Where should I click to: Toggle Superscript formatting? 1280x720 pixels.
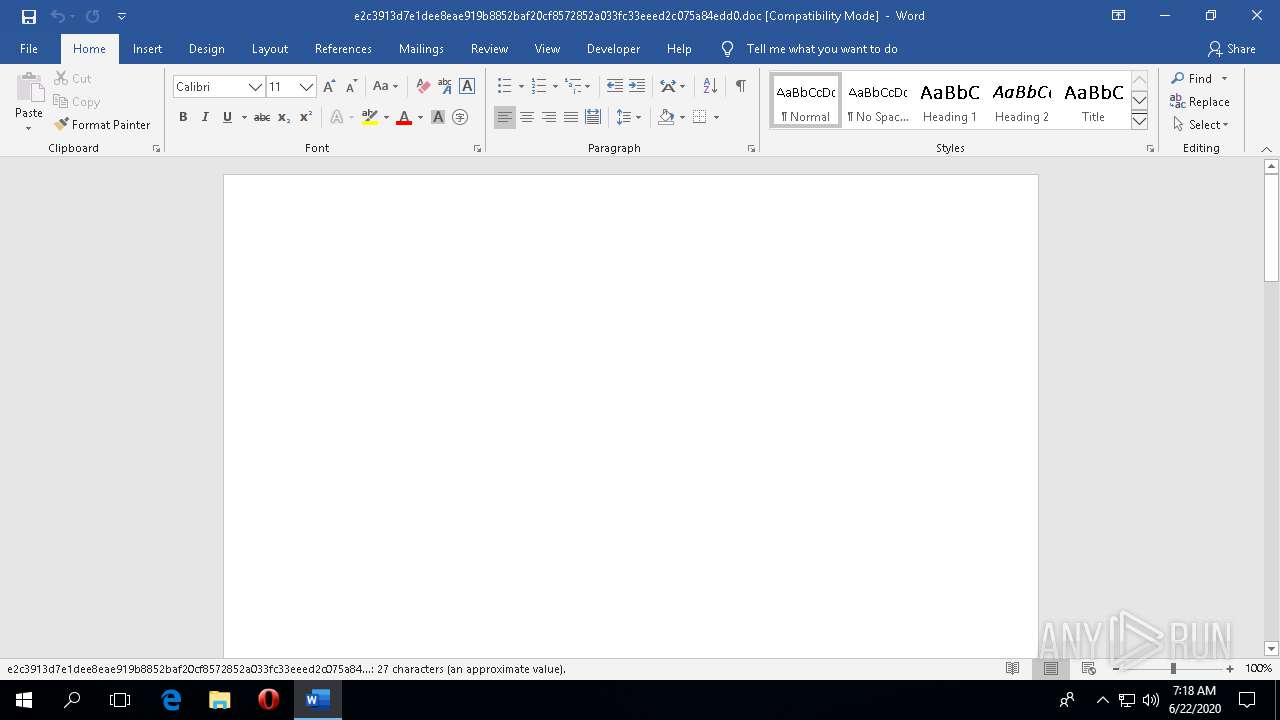[x=306, y=117]
